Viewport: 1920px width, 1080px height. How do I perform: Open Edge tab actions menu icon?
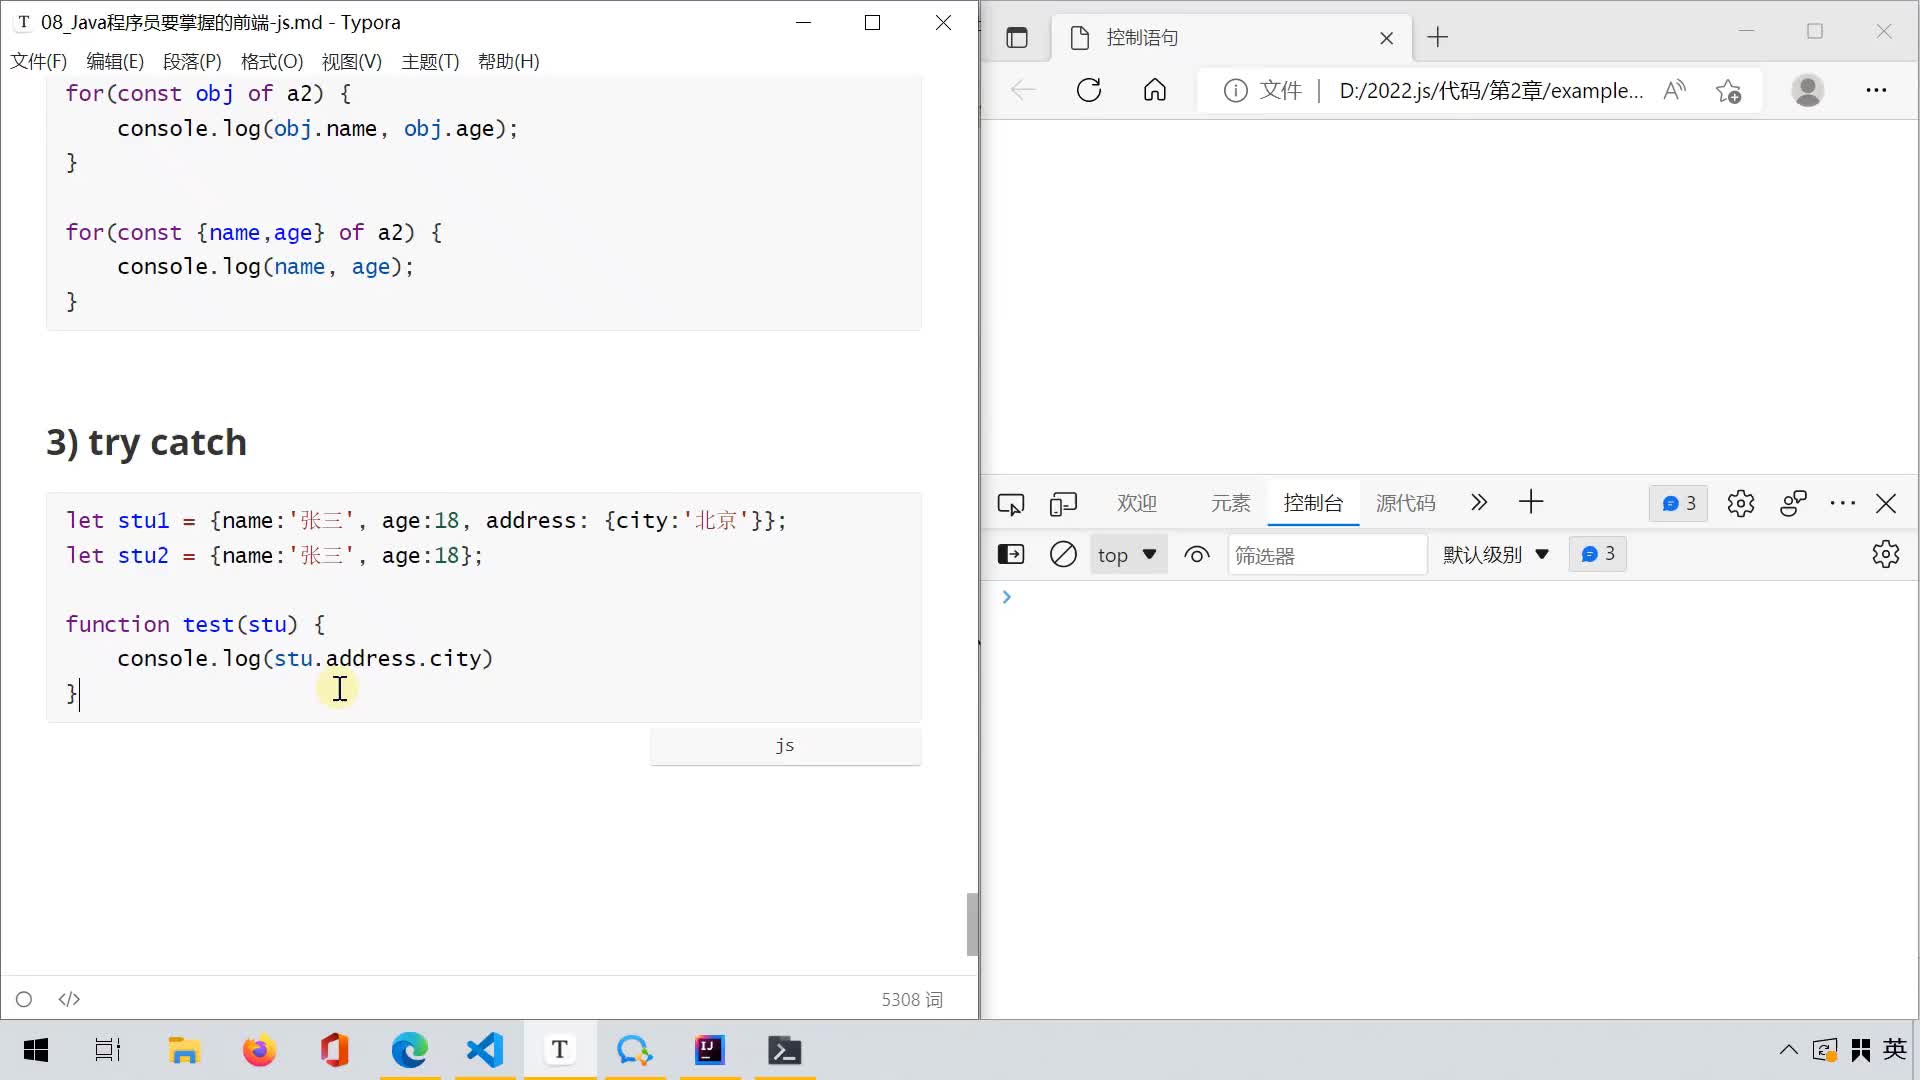1017,38
